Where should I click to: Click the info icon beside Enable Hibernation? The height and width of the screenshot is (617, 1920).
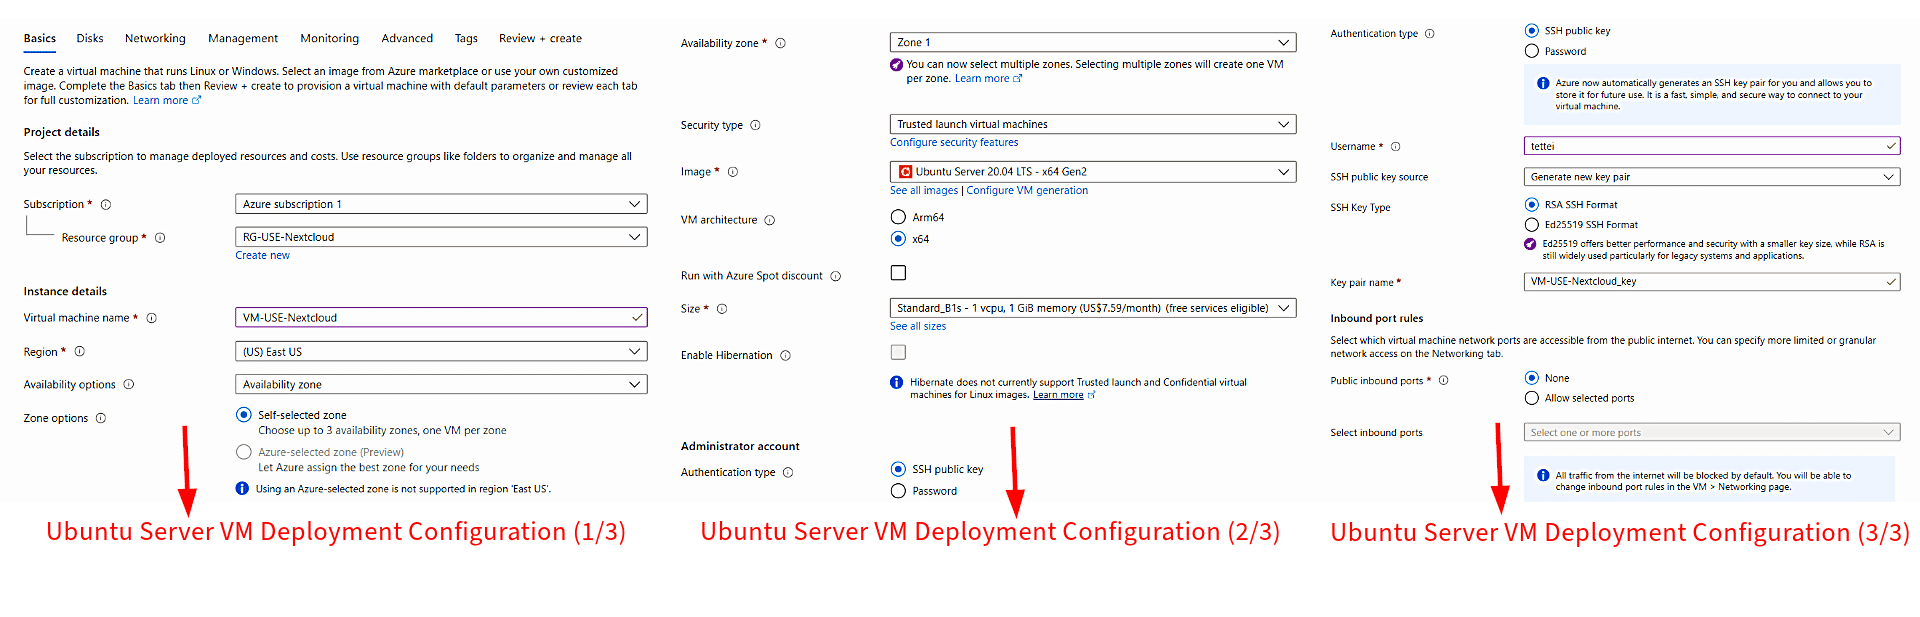point(786,355)
